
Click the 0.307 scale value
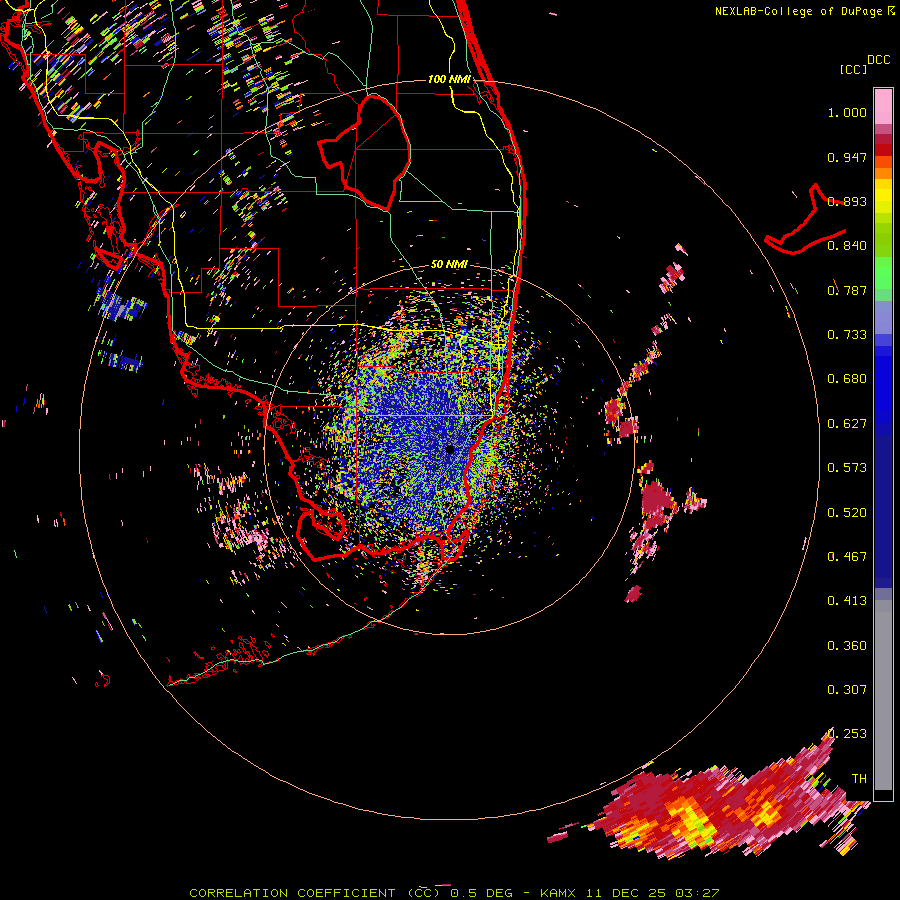(x=847, y=690)
